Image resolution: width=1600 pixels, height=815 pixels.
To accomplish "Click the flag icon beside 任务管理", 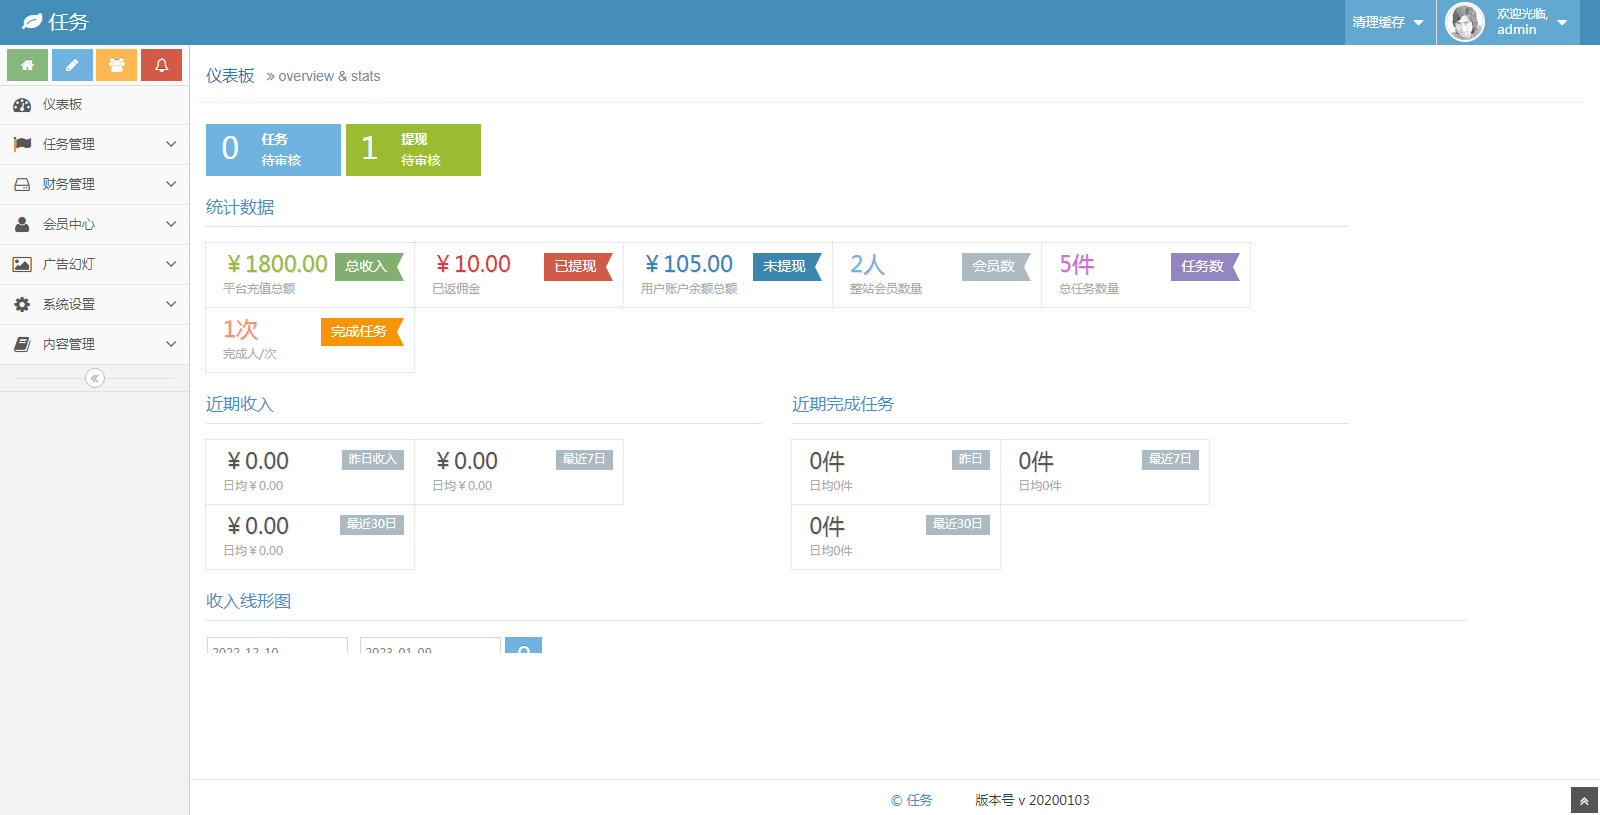I will pos(22,144).
